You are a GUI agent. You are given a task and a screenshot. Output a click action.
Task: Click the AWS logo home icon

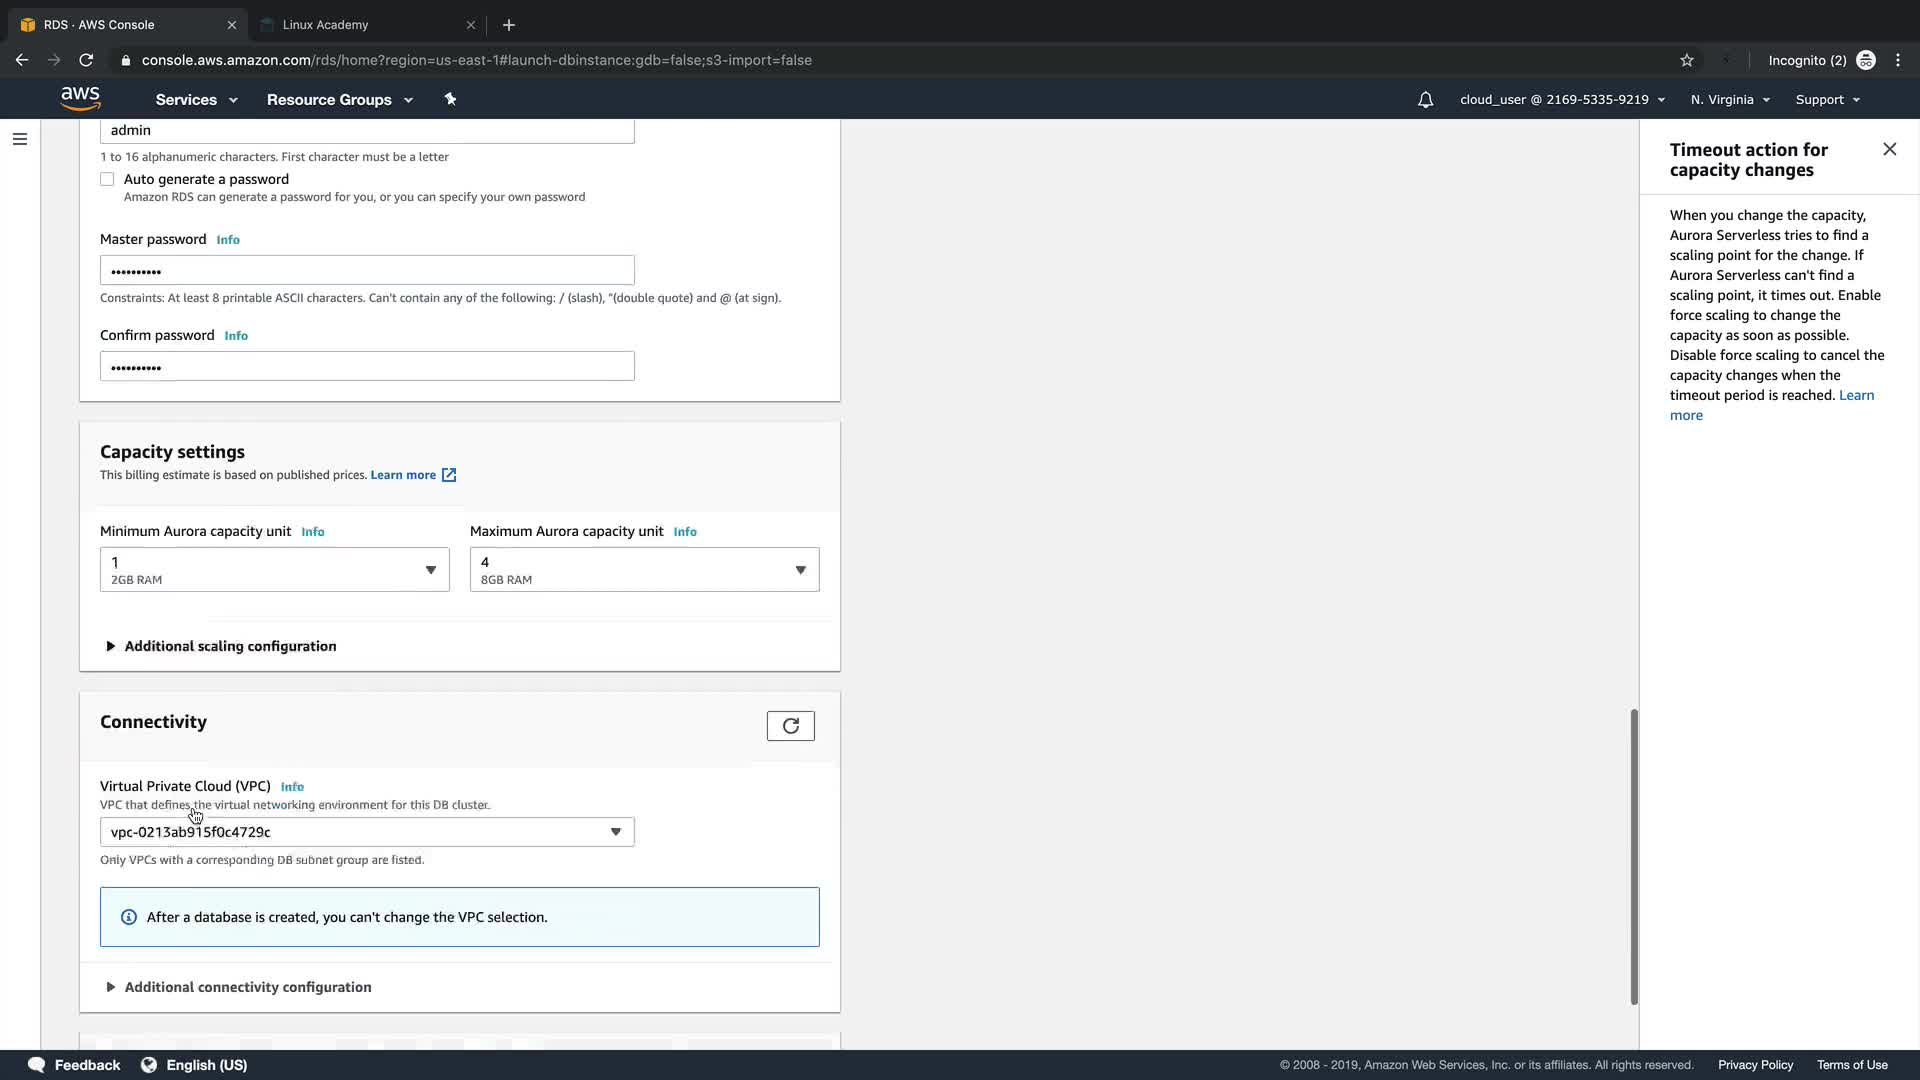[80, 98]
